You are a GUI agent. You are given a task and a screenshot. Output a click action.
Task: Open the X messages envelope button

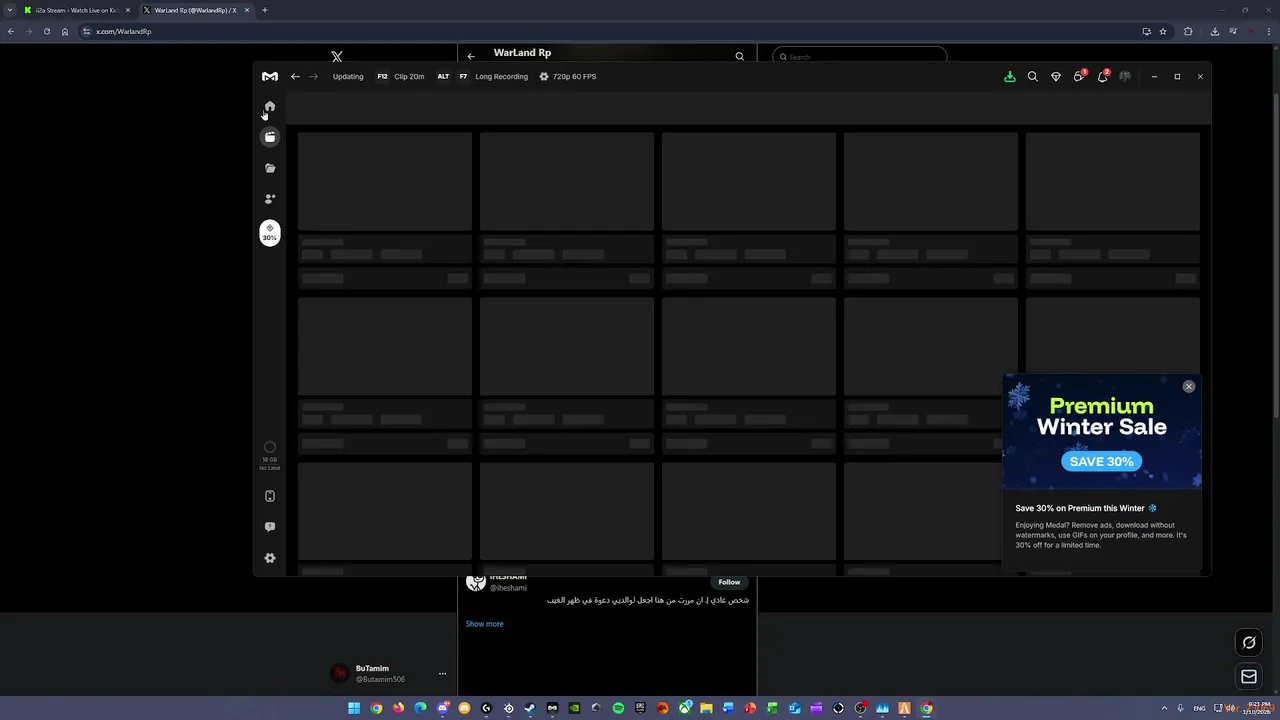(x=1249, y=677)
